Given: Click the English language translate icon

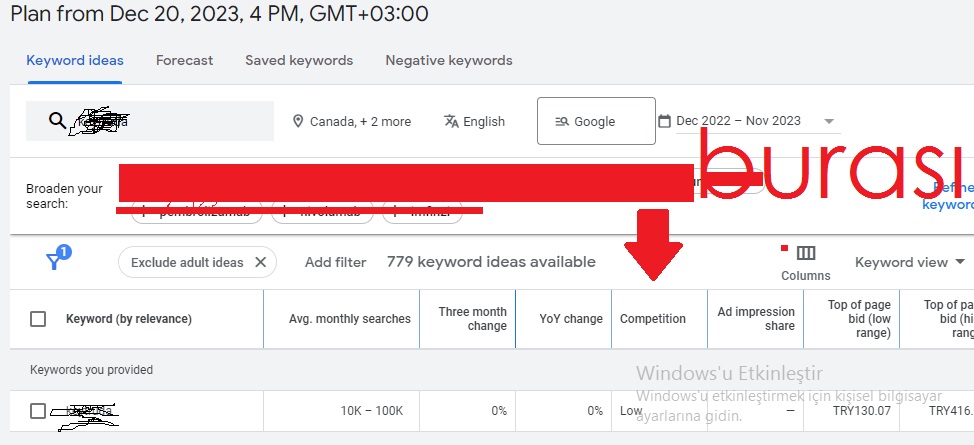Looking at the screenshot, I should 451,121.
